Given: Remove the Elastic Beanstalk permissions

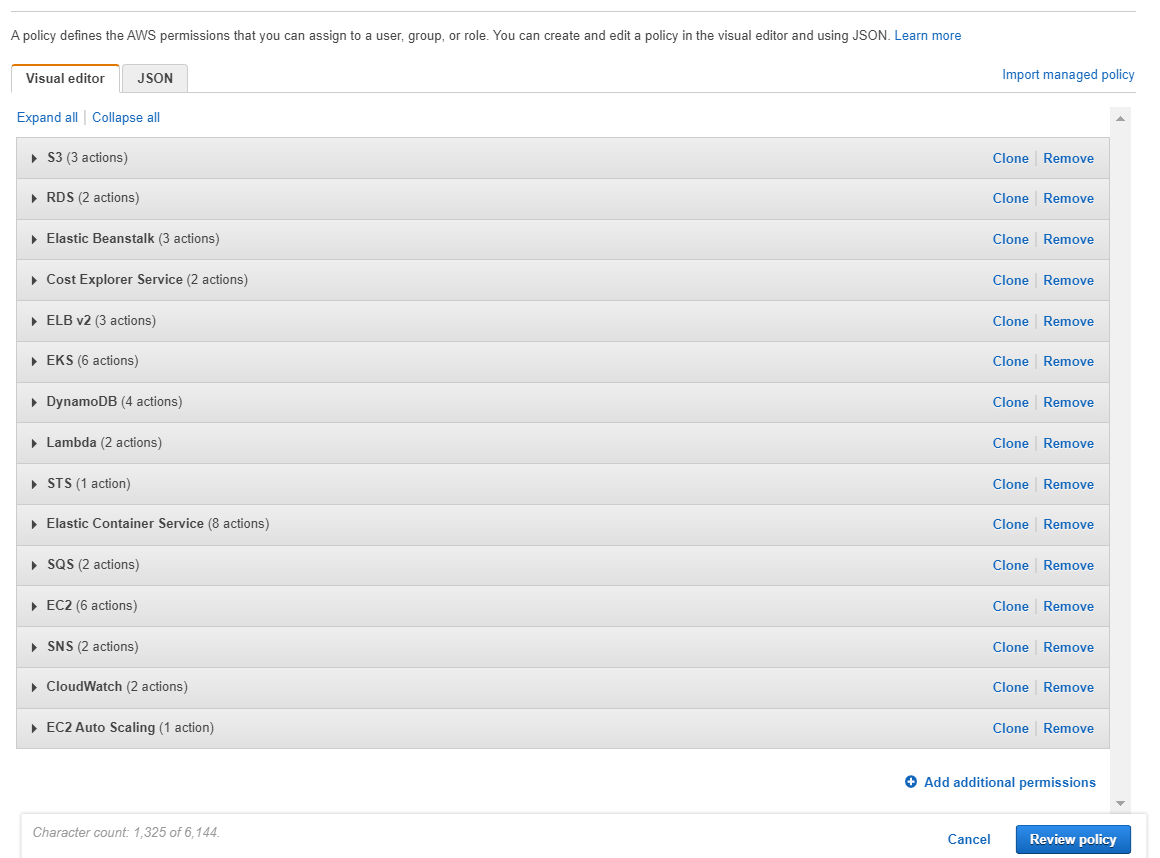Looking at the screenshot, I should [x=1068, y=240].
